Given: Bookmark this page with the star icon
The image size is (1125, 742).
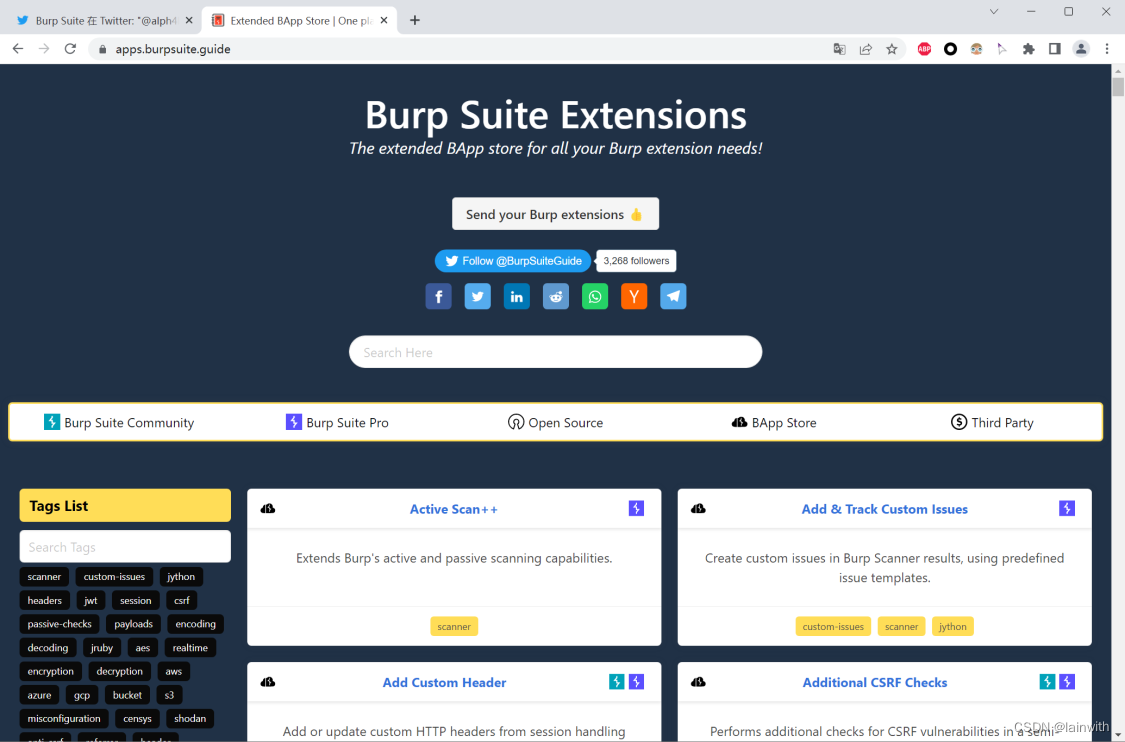Looking at the screenshot, I should (x=892, y=49).
